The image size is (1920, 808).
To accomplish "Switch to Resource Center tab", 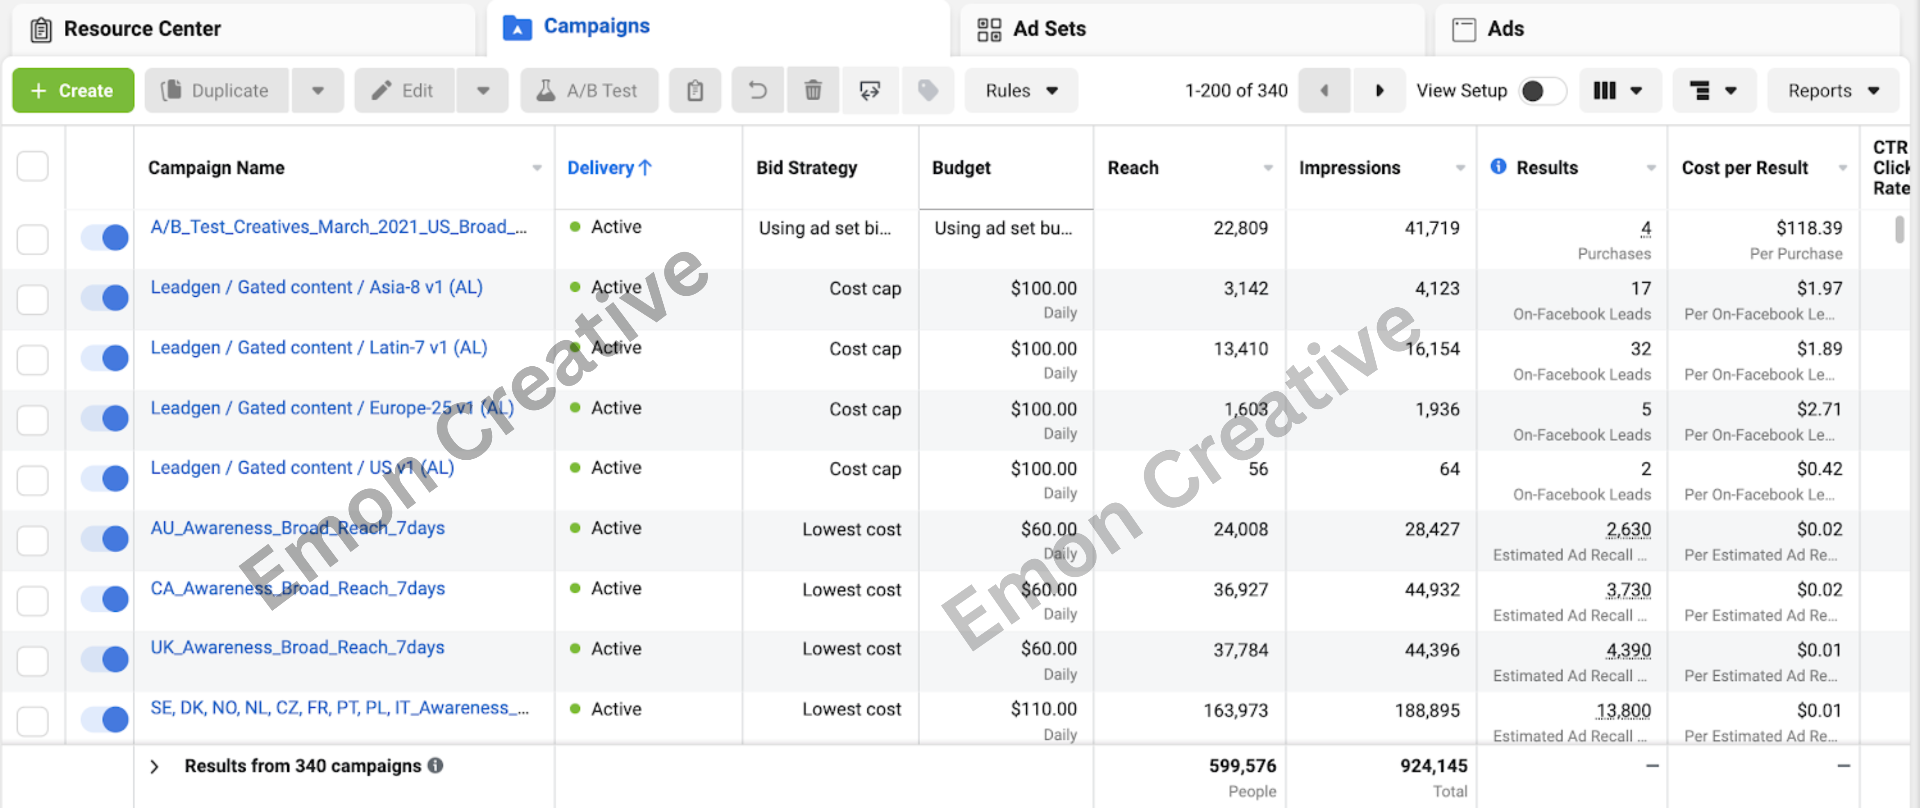I will (243, 29).
